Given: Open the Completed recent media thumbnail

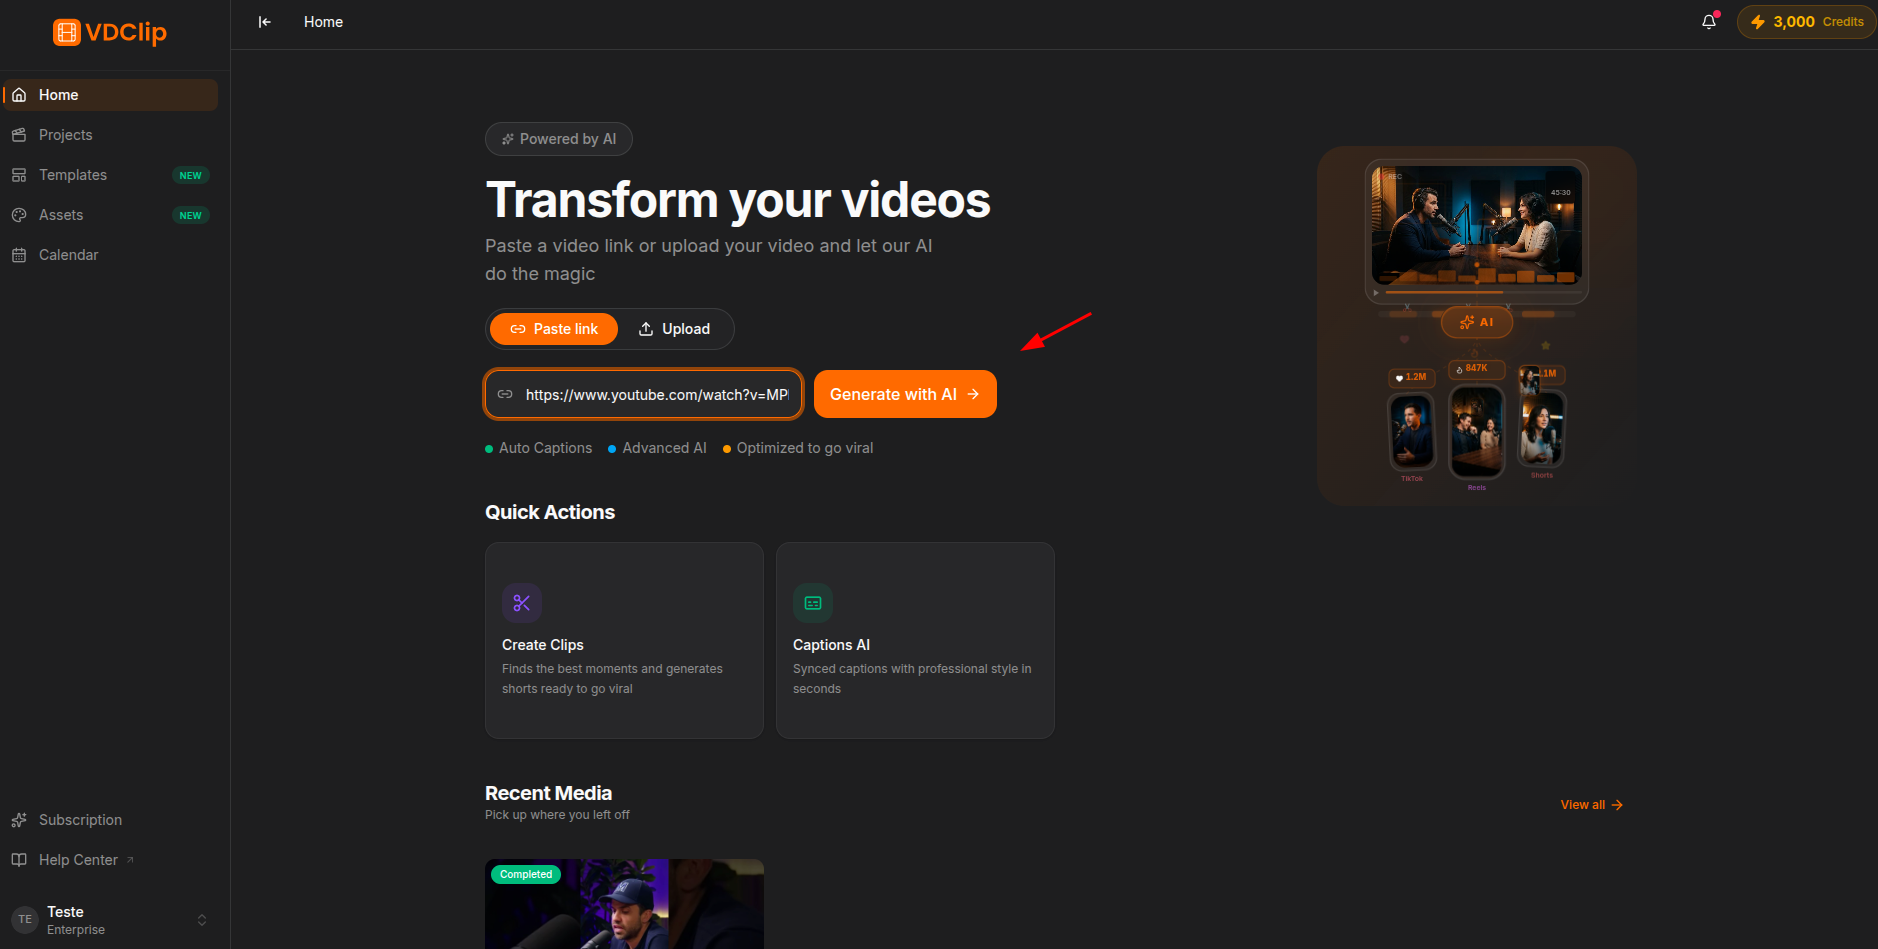Looking at the screenshot, I should click(624, 904).
